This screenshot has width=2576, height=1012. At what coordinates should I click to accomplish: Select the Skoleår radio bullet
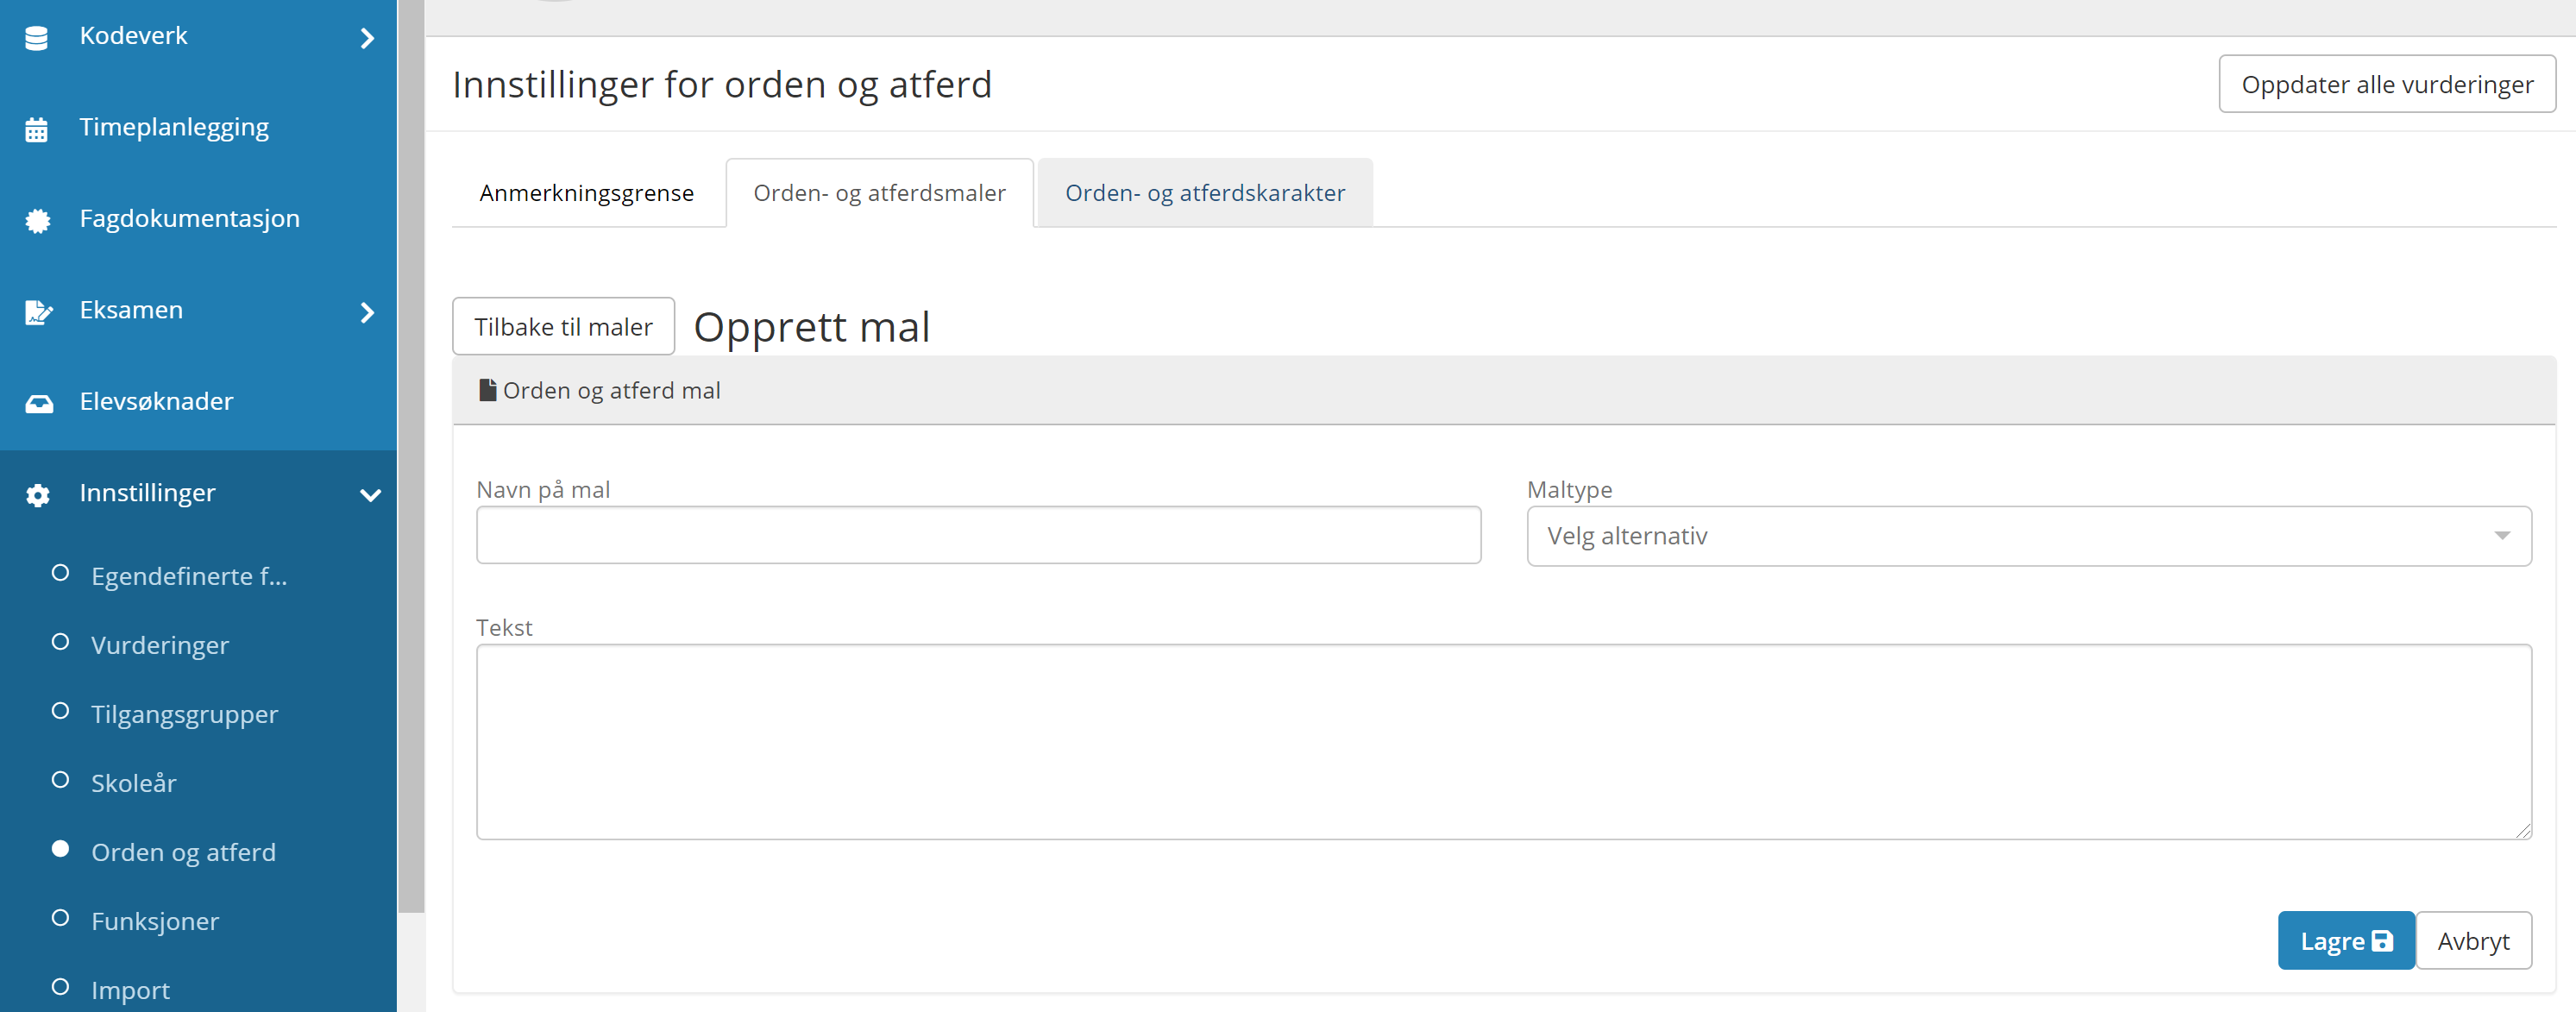click(60, 780)
